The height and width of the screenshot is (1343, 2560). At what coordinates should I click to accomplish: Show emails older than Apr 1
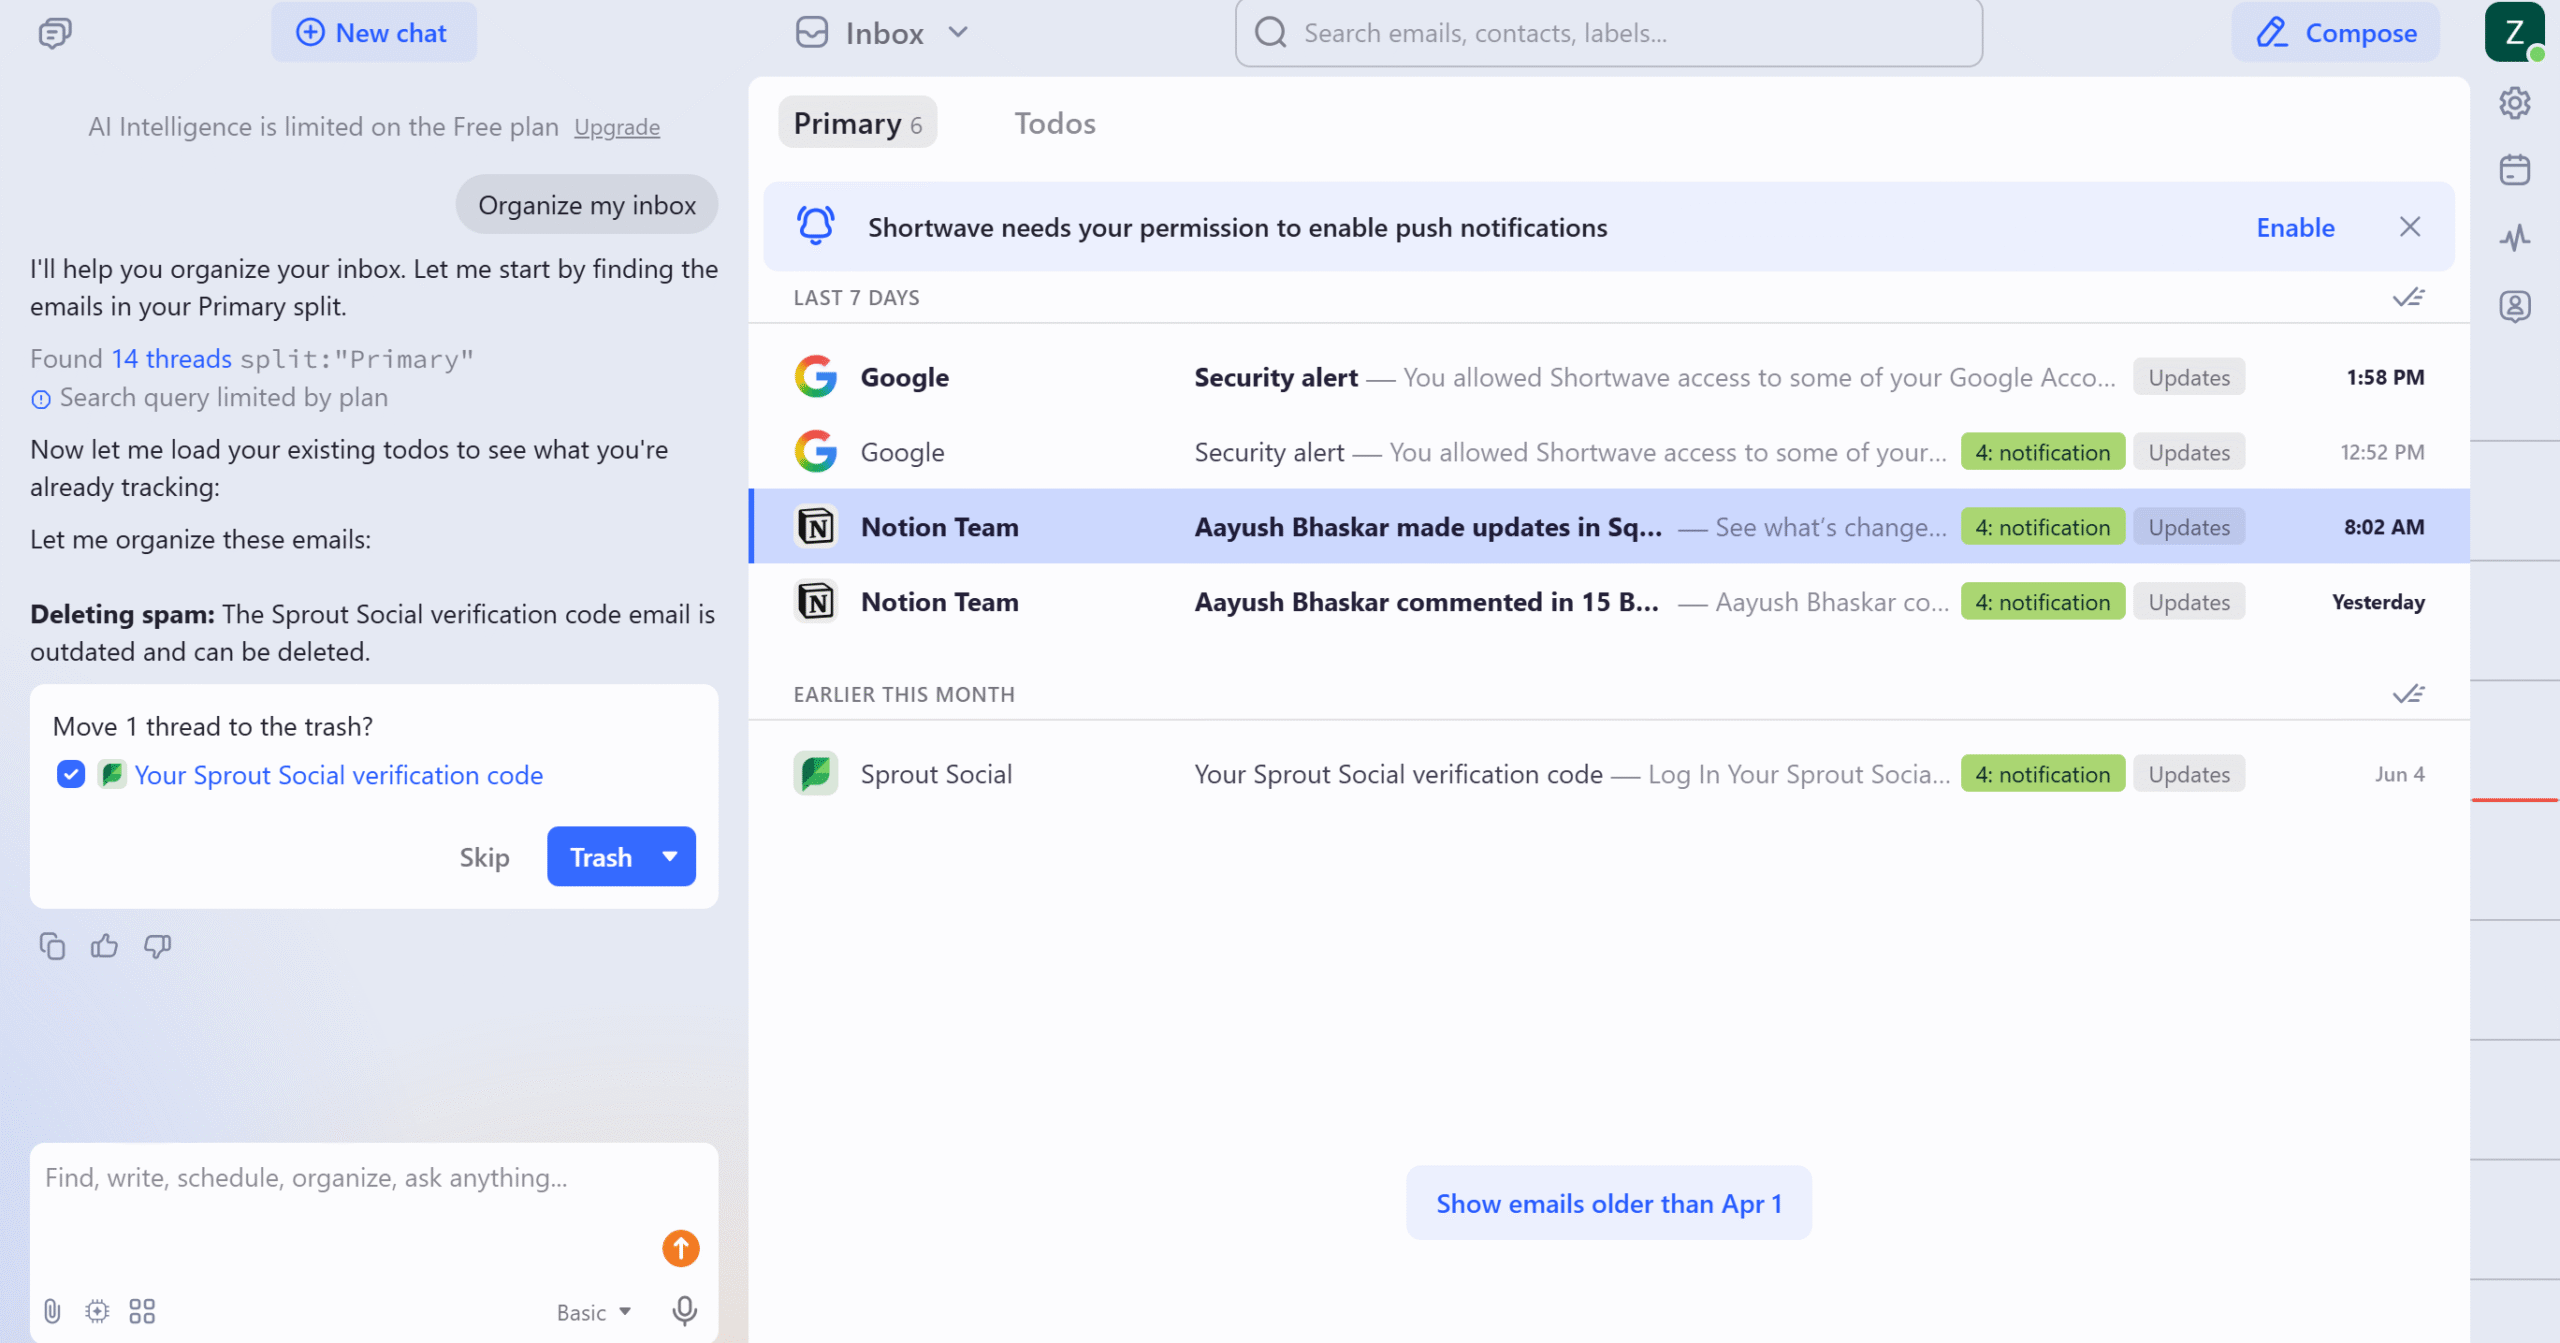1609,1203
